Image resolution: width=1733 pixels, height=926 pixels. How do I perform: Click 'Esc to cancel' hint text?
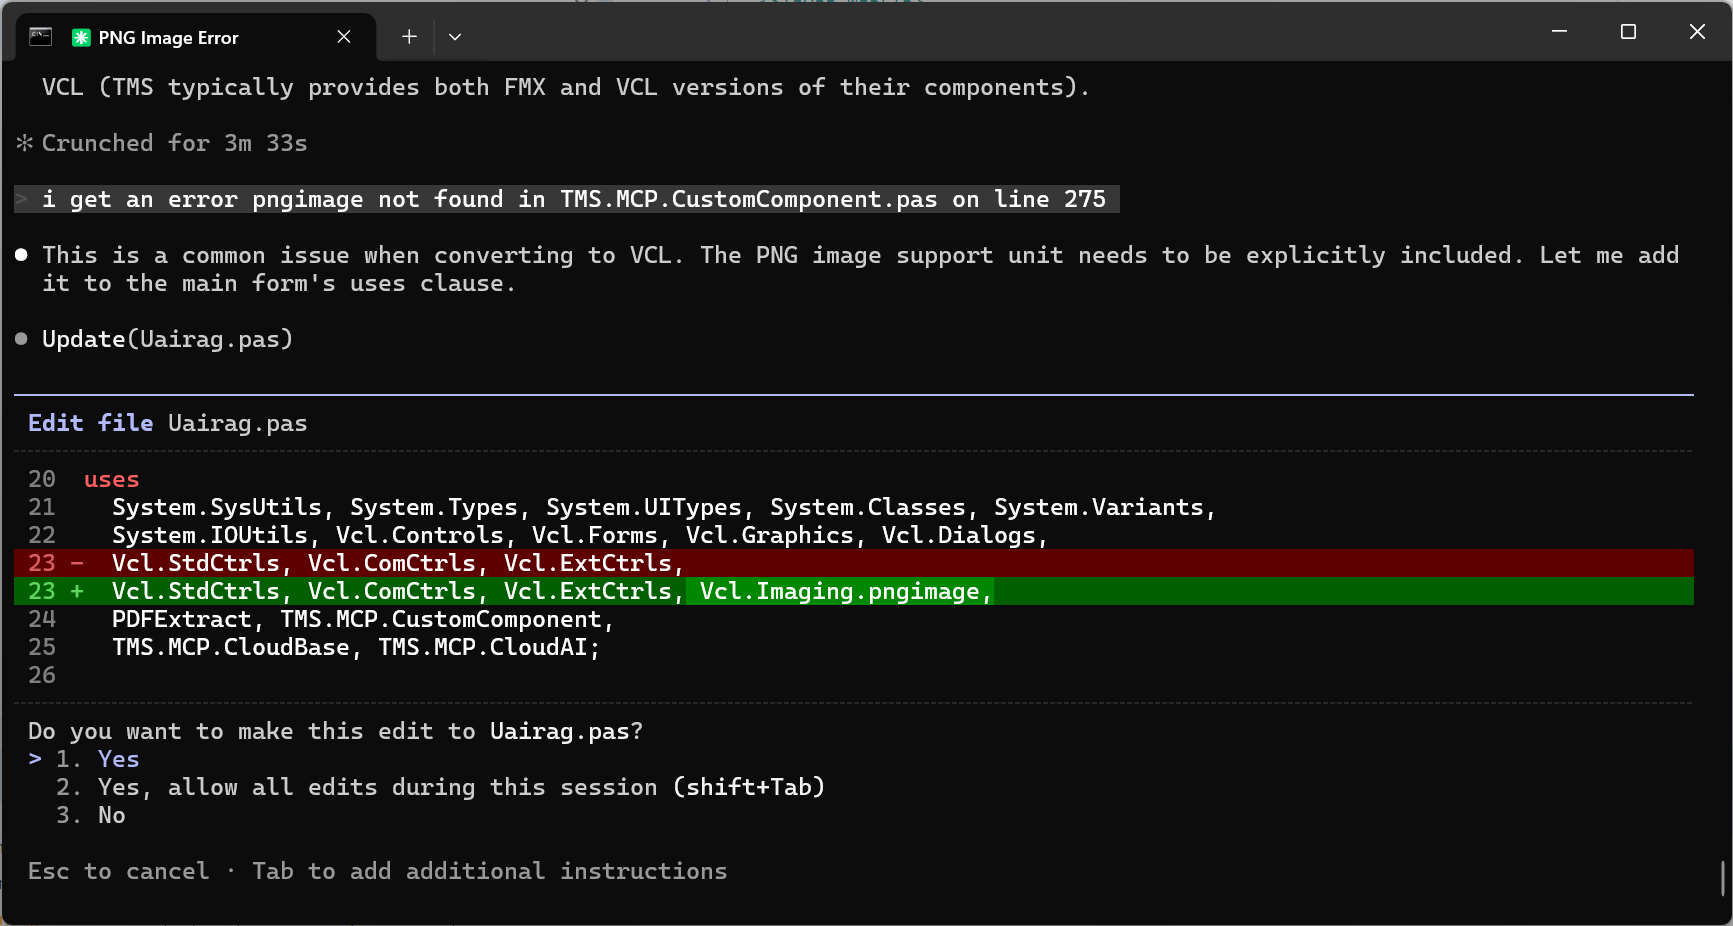tap(119, 871)
